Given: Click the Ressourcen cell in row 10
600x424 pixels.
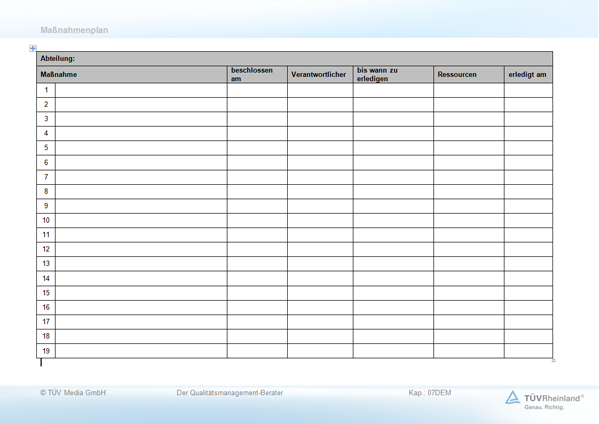Looking at the screenshot, I should (468, 220).
